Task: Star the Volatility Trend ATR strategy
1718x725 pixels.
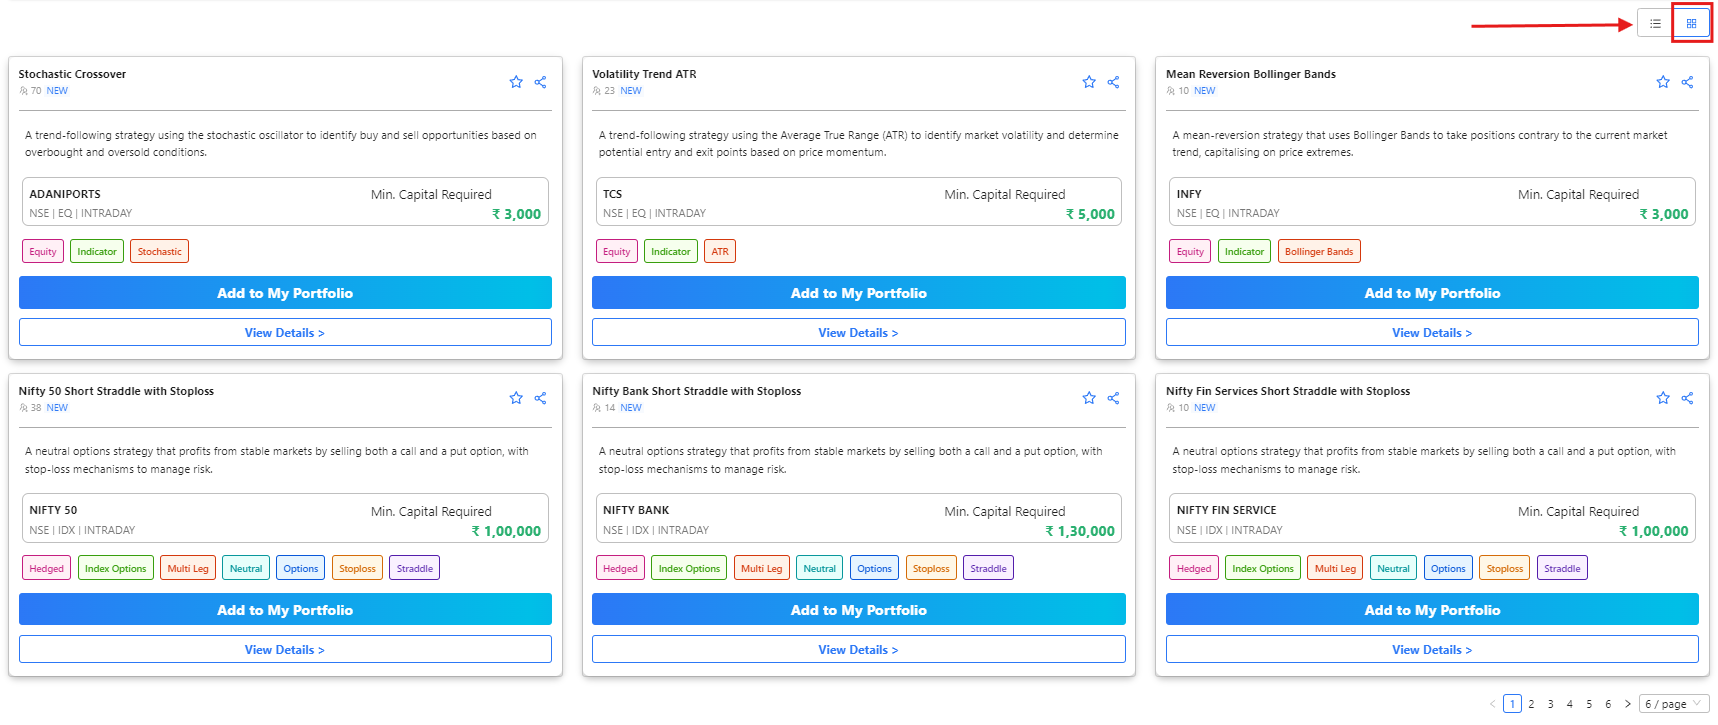Action: pos(1089,82)
